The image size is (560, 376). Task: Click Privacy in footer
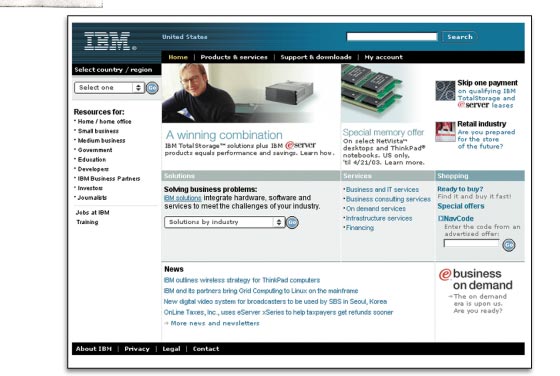click(137, 349)
